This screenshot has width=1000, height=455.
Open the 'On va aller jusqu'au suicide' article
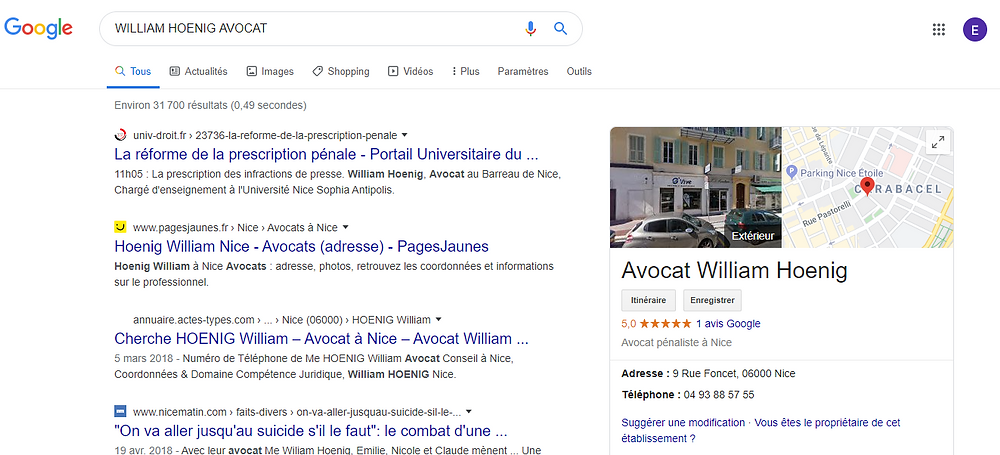311,430
